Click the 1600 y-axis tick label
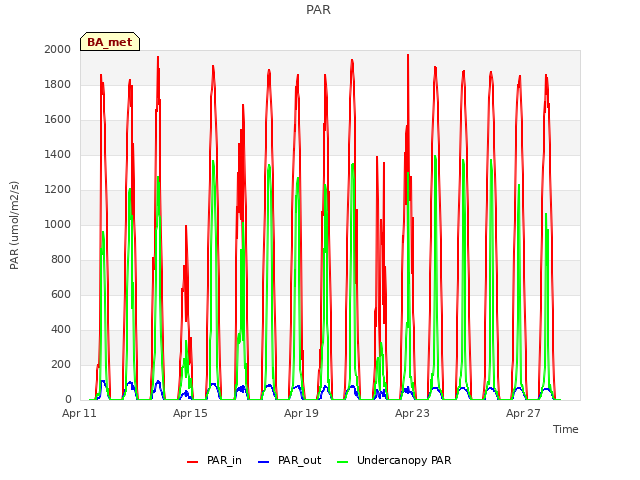 tap(58, 120)
